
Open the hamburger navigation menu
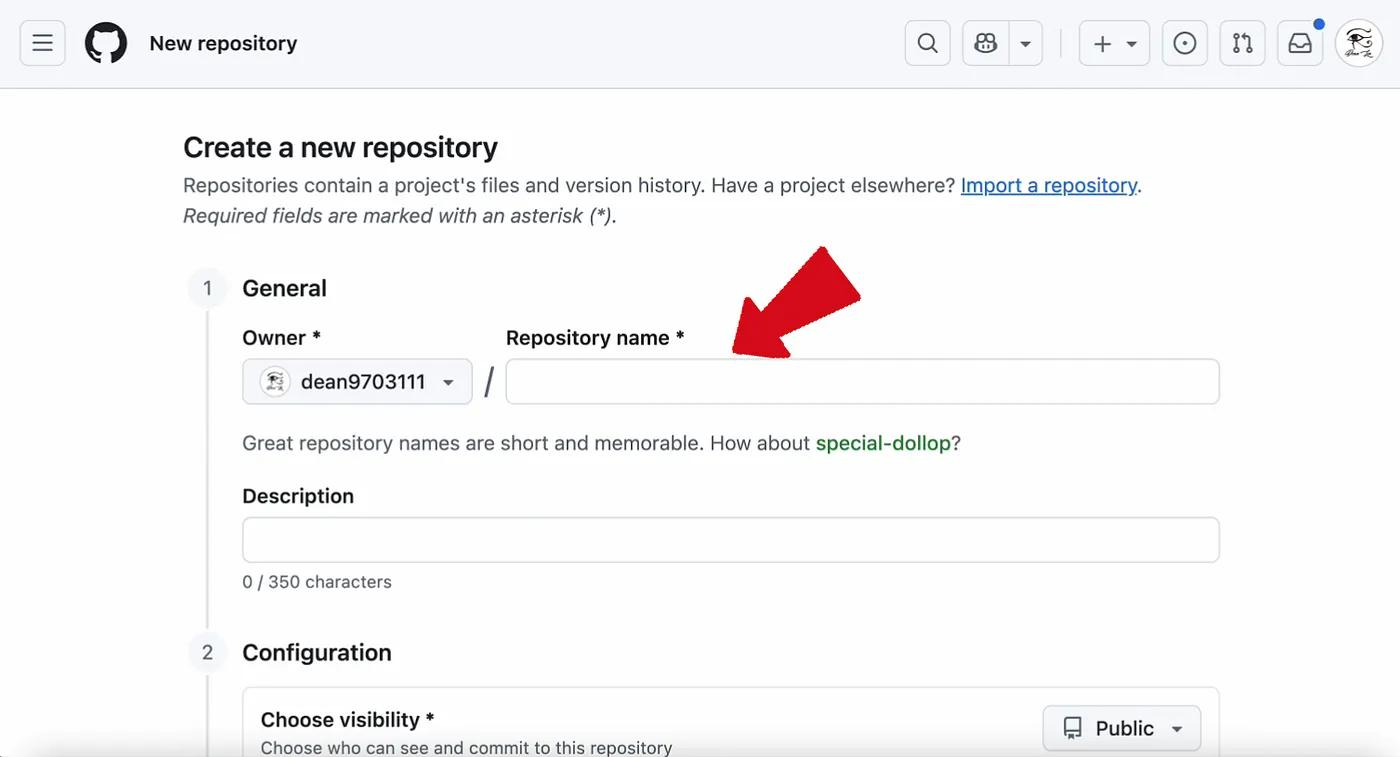(42, 44)
